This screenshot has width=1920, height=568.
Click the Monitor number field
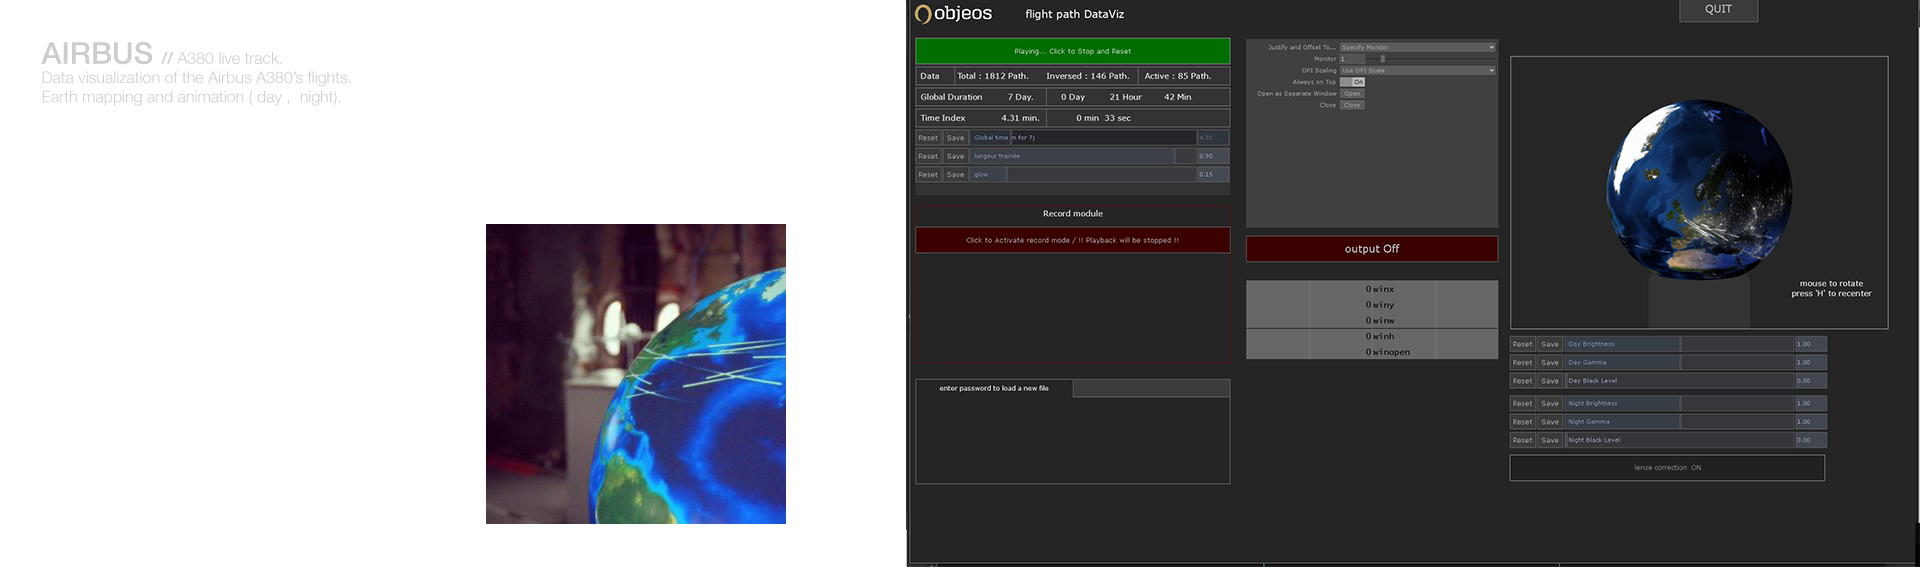1351,59
